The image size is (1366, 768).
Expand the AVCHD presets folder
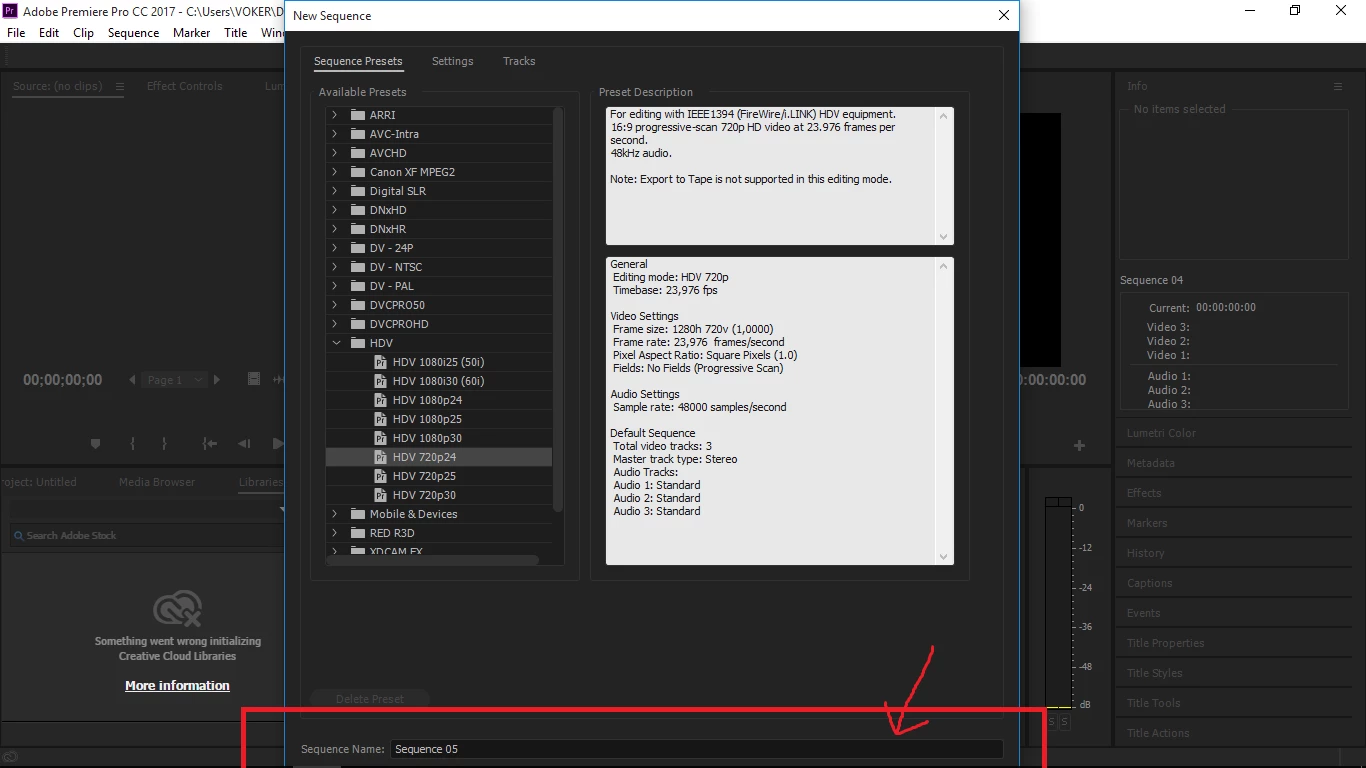[x=335, y=153]
